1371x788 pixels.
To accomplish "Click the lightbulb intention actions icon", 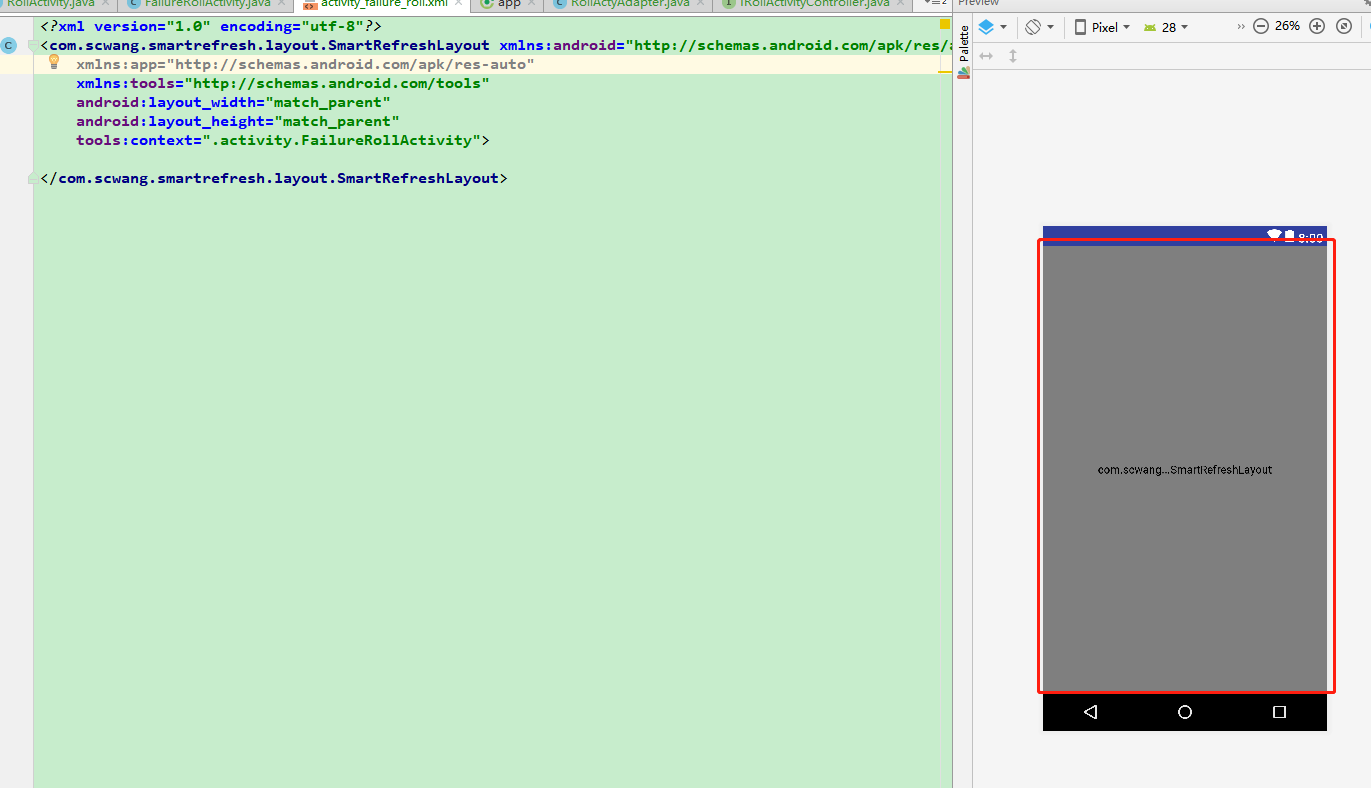I will [x=53, y=61].
